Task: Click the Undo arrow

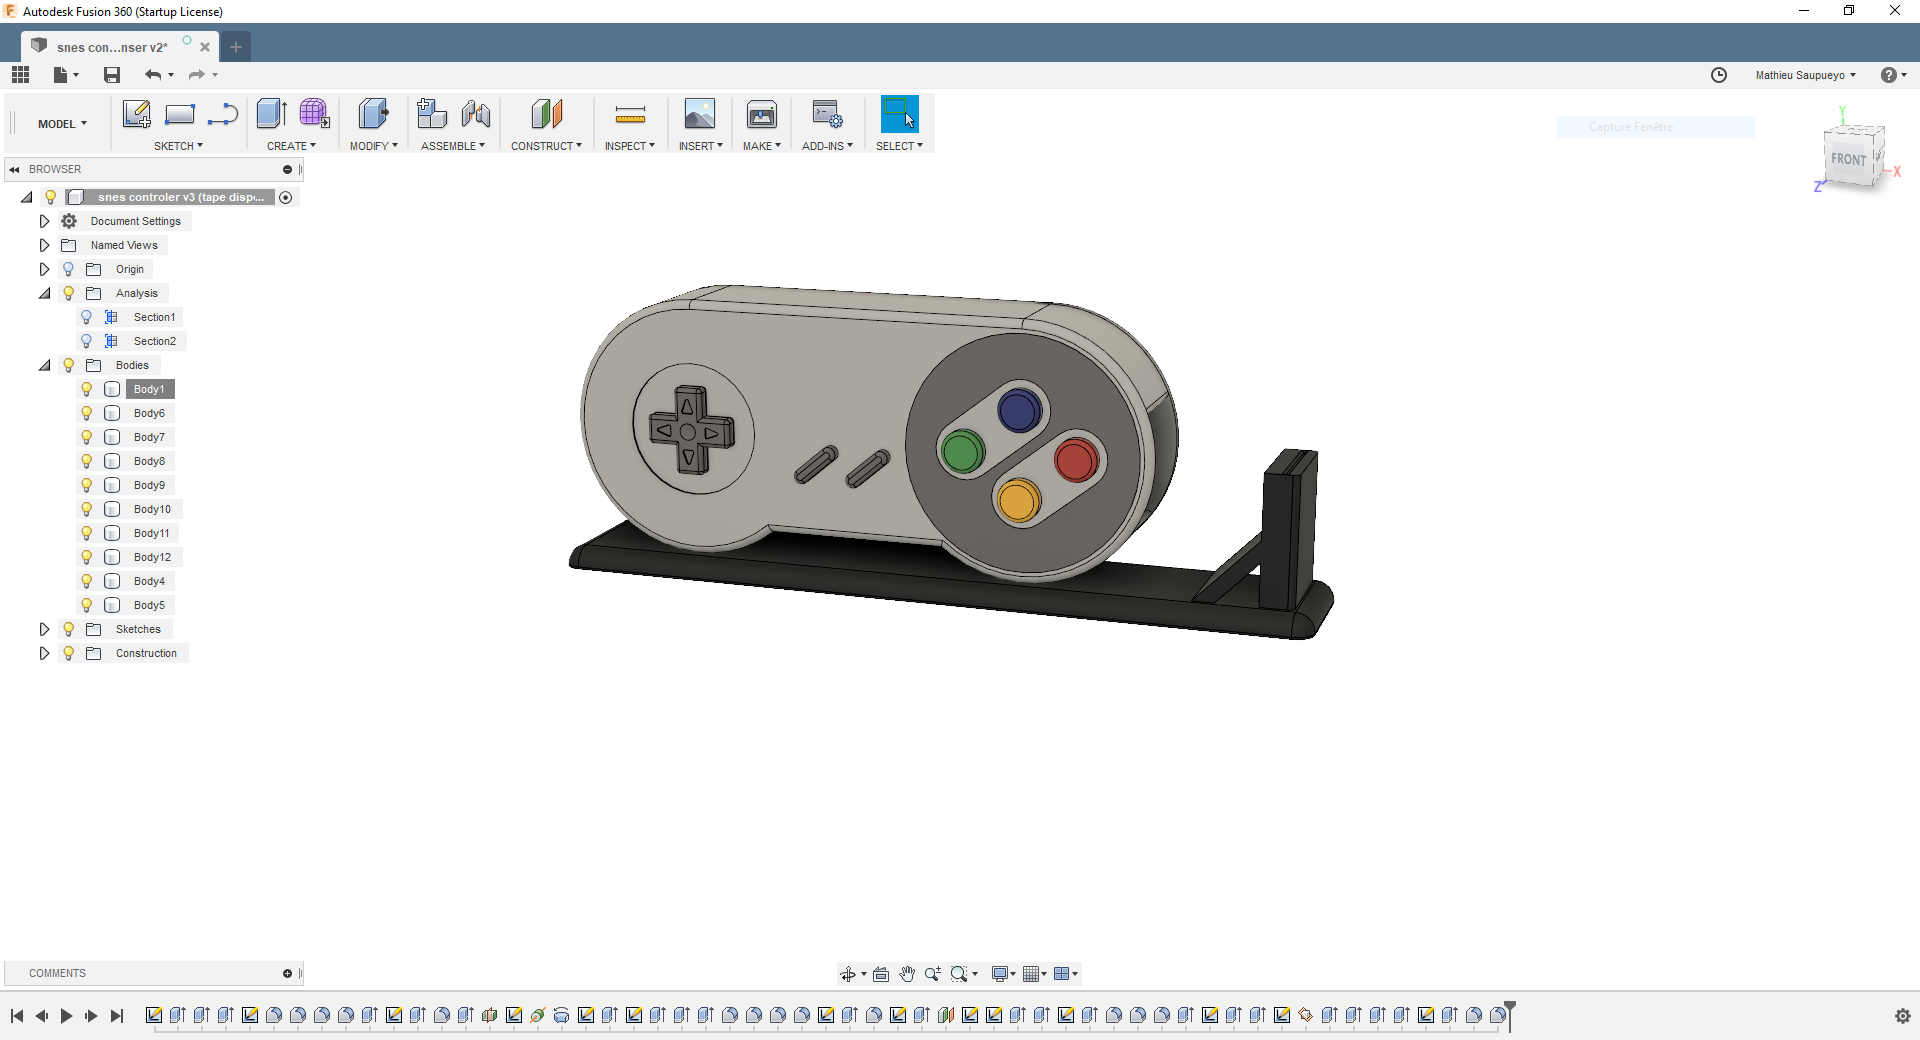Action: pyautogui.click(x=153, y=75)
